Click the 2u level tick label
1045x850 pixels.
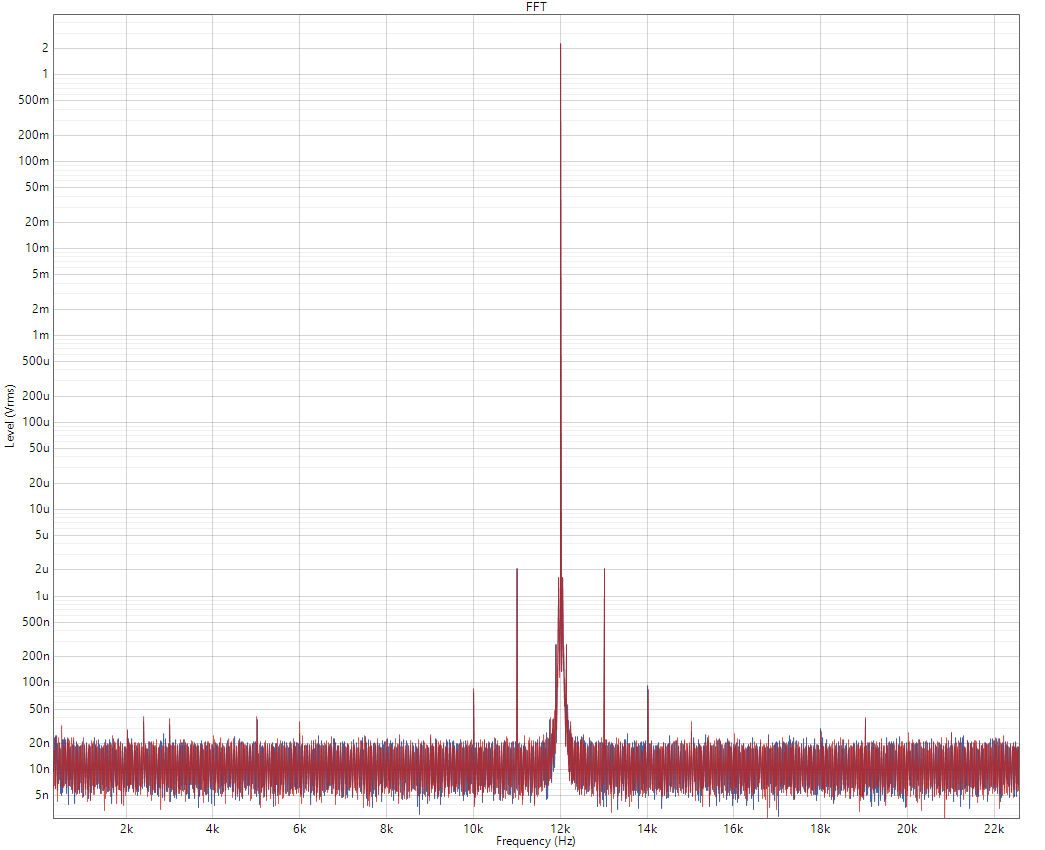(x=42, y=569)
